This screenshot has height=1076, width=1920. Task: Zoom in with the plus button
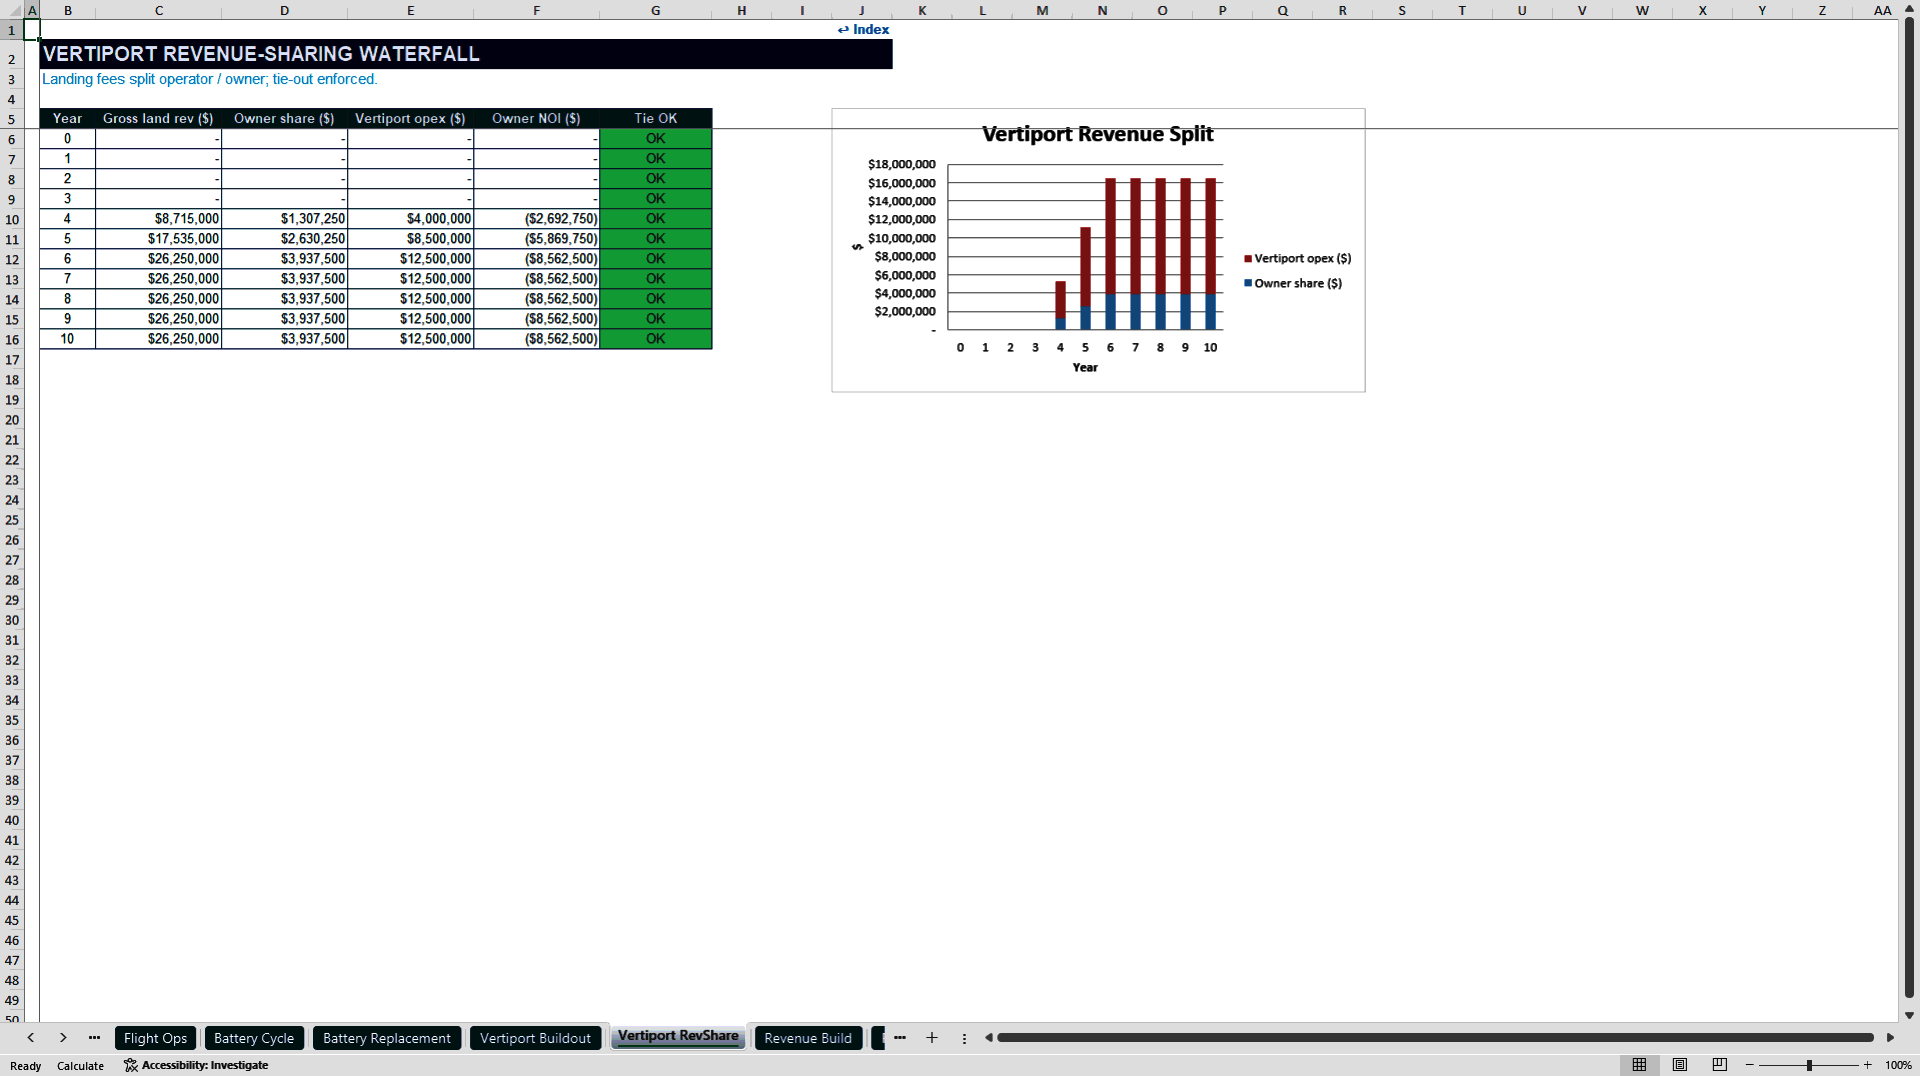click(1867, 1065)
